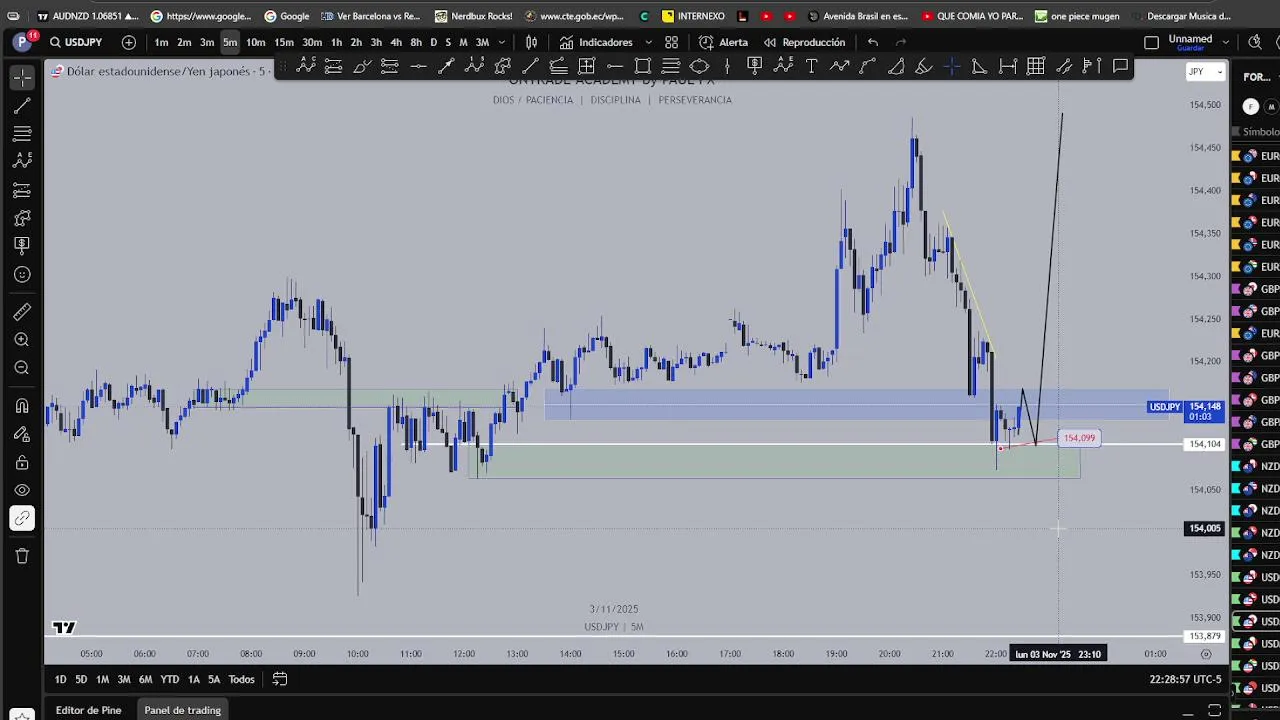Open the time axis settings gear icon
This screenshot has width=1280, height=720.
pyautogui.click(x=1205, y=654)
